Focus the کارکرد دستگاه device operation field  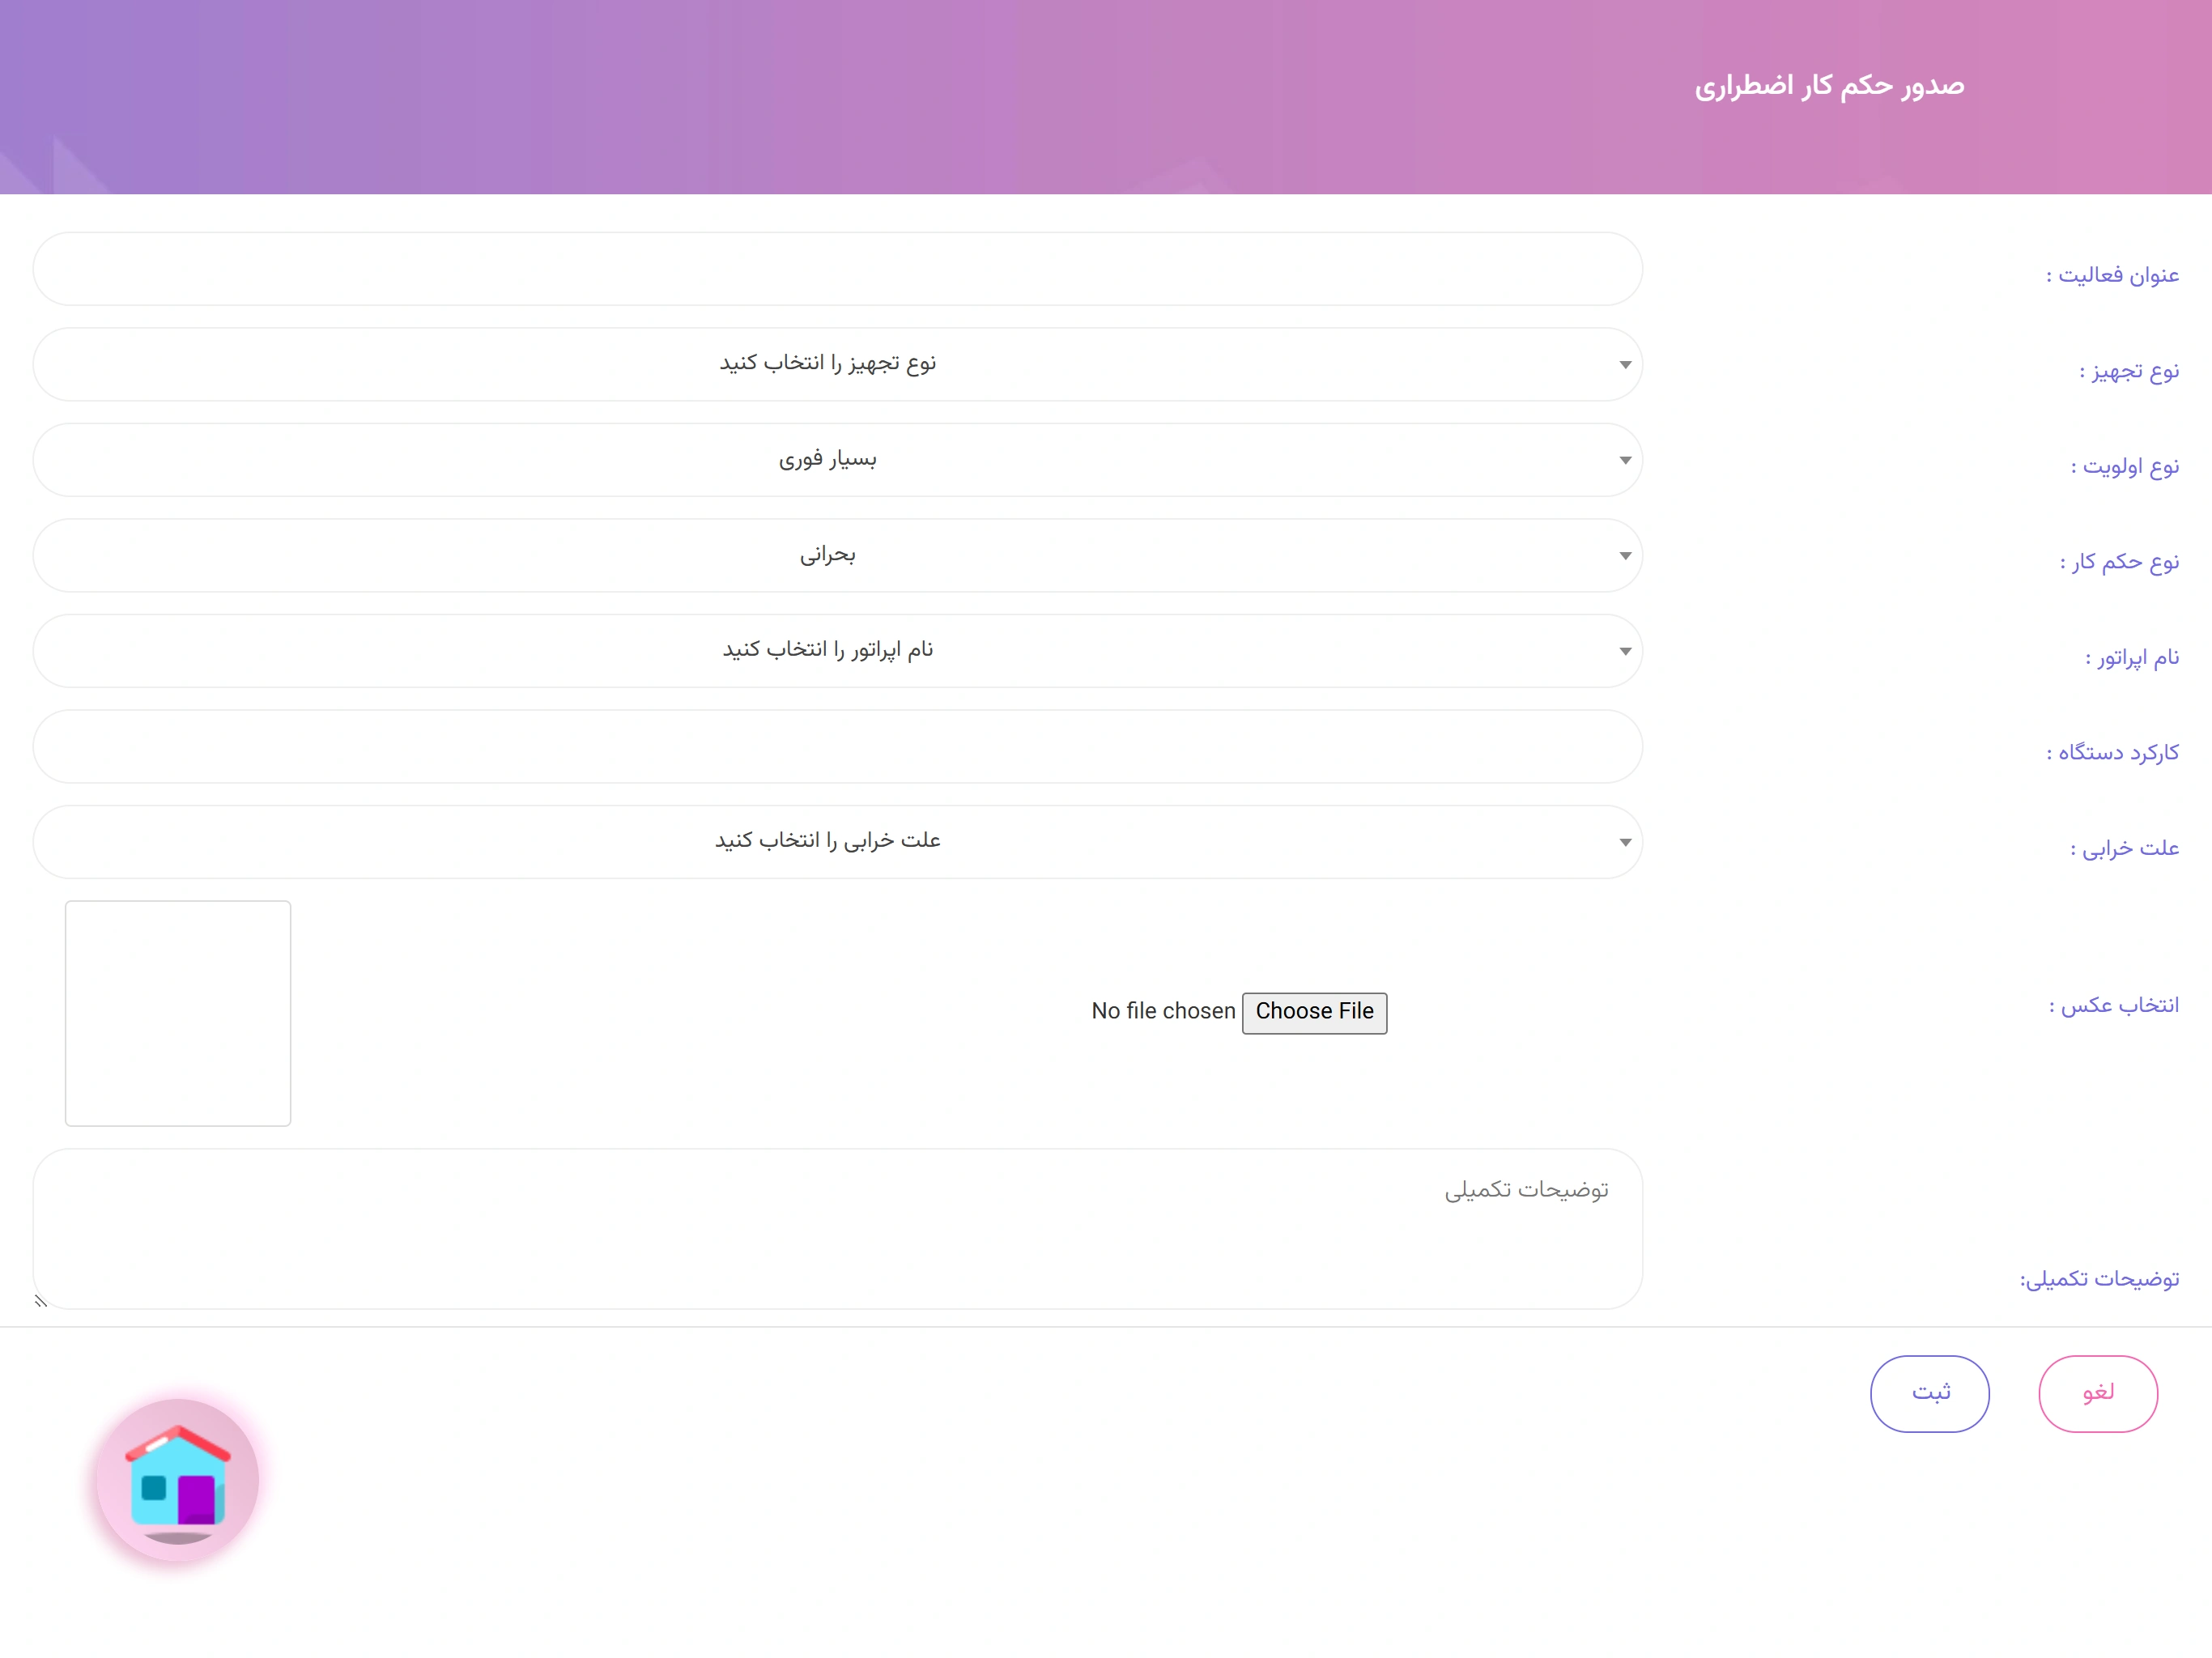point(838,746)
